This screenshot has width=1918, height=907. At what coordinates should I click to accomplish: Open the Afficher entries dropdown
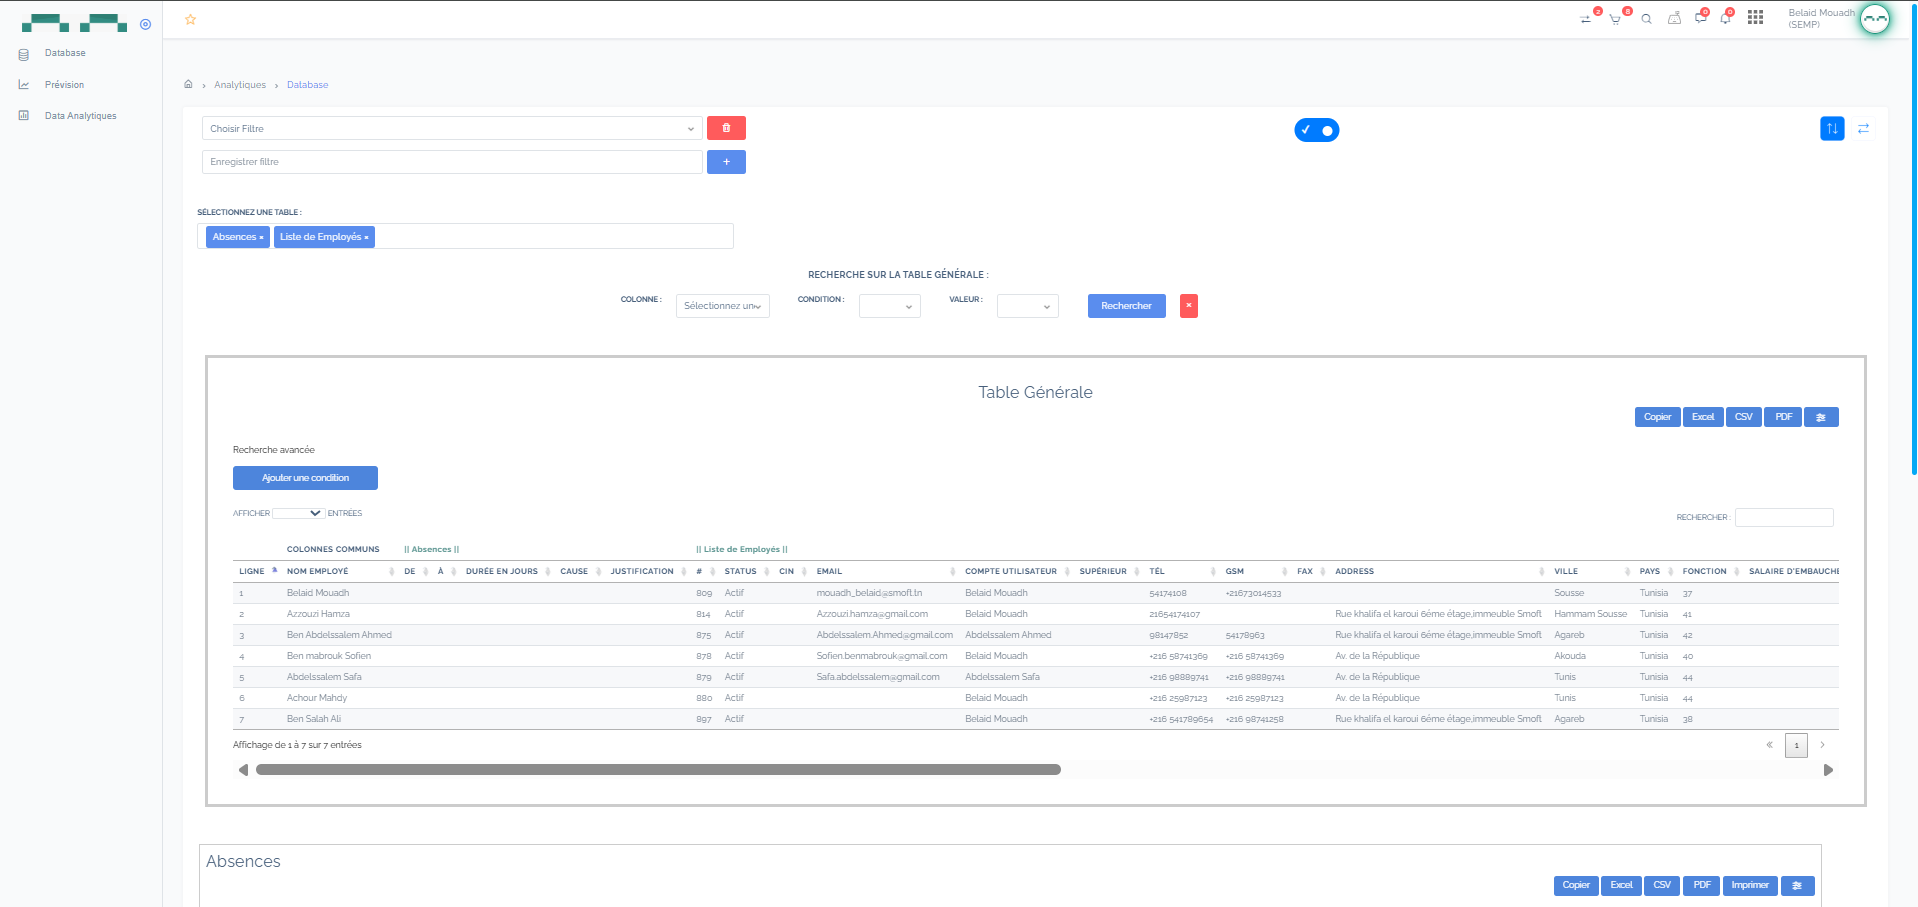tap(298, 513)
